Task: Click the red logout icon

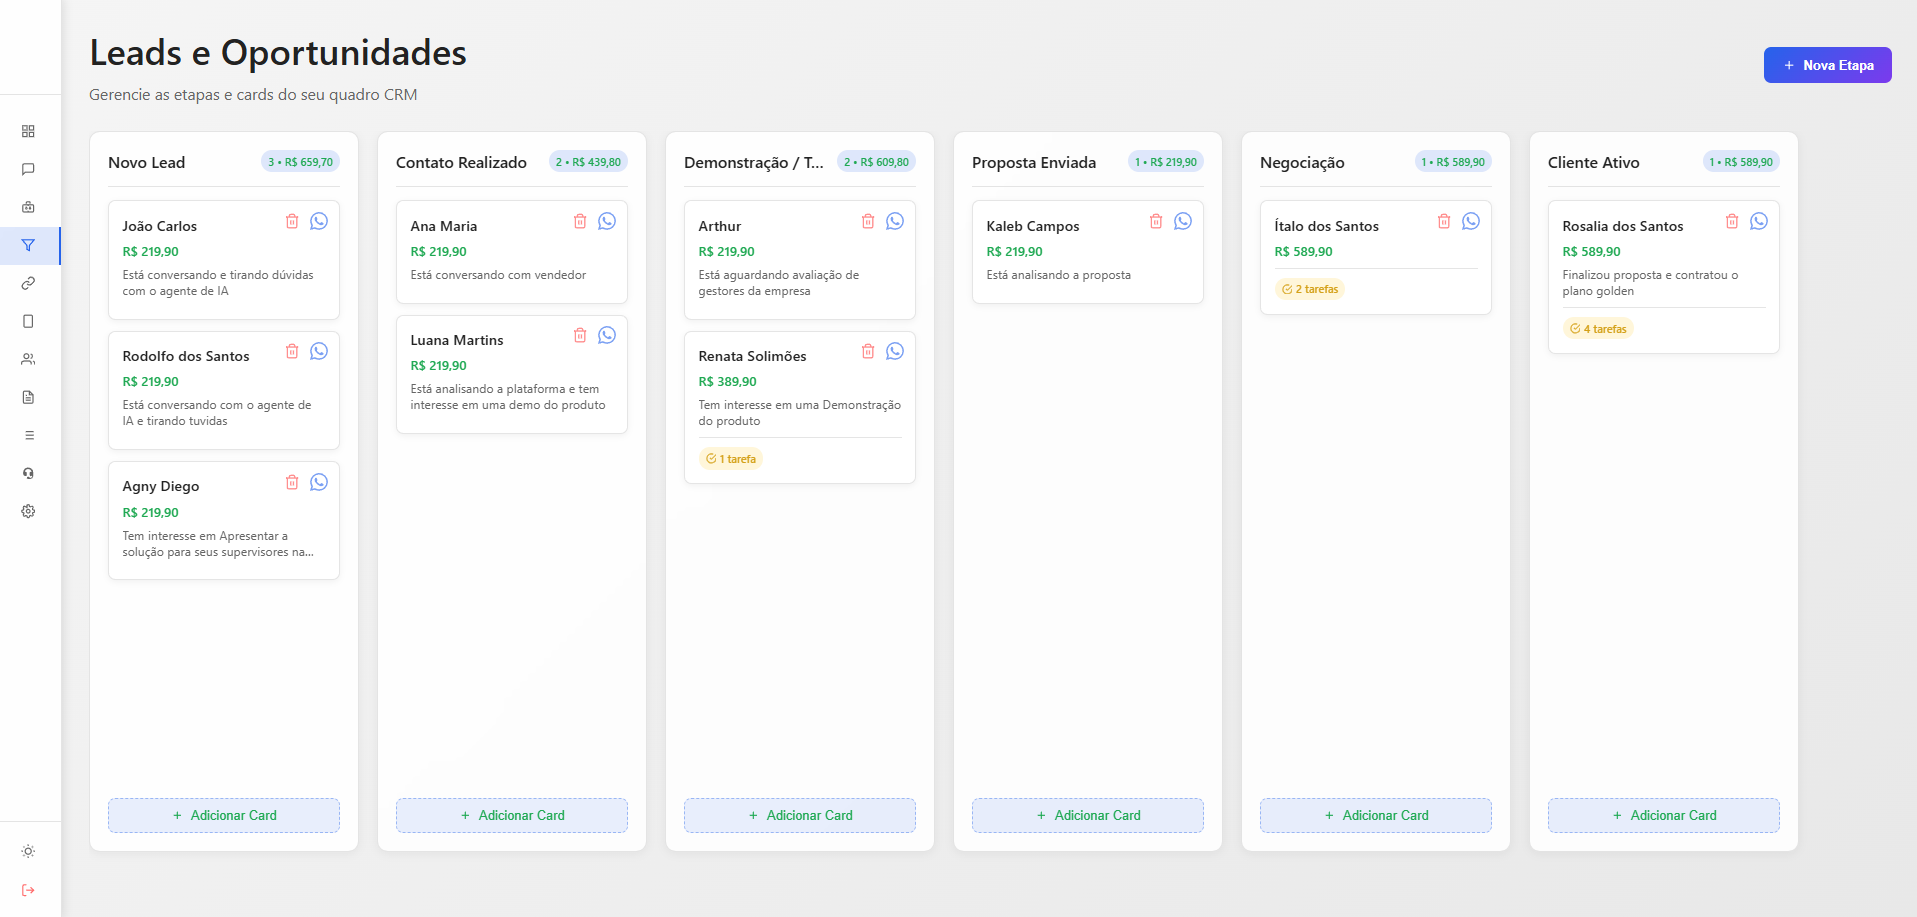Action: pos(28,890)
